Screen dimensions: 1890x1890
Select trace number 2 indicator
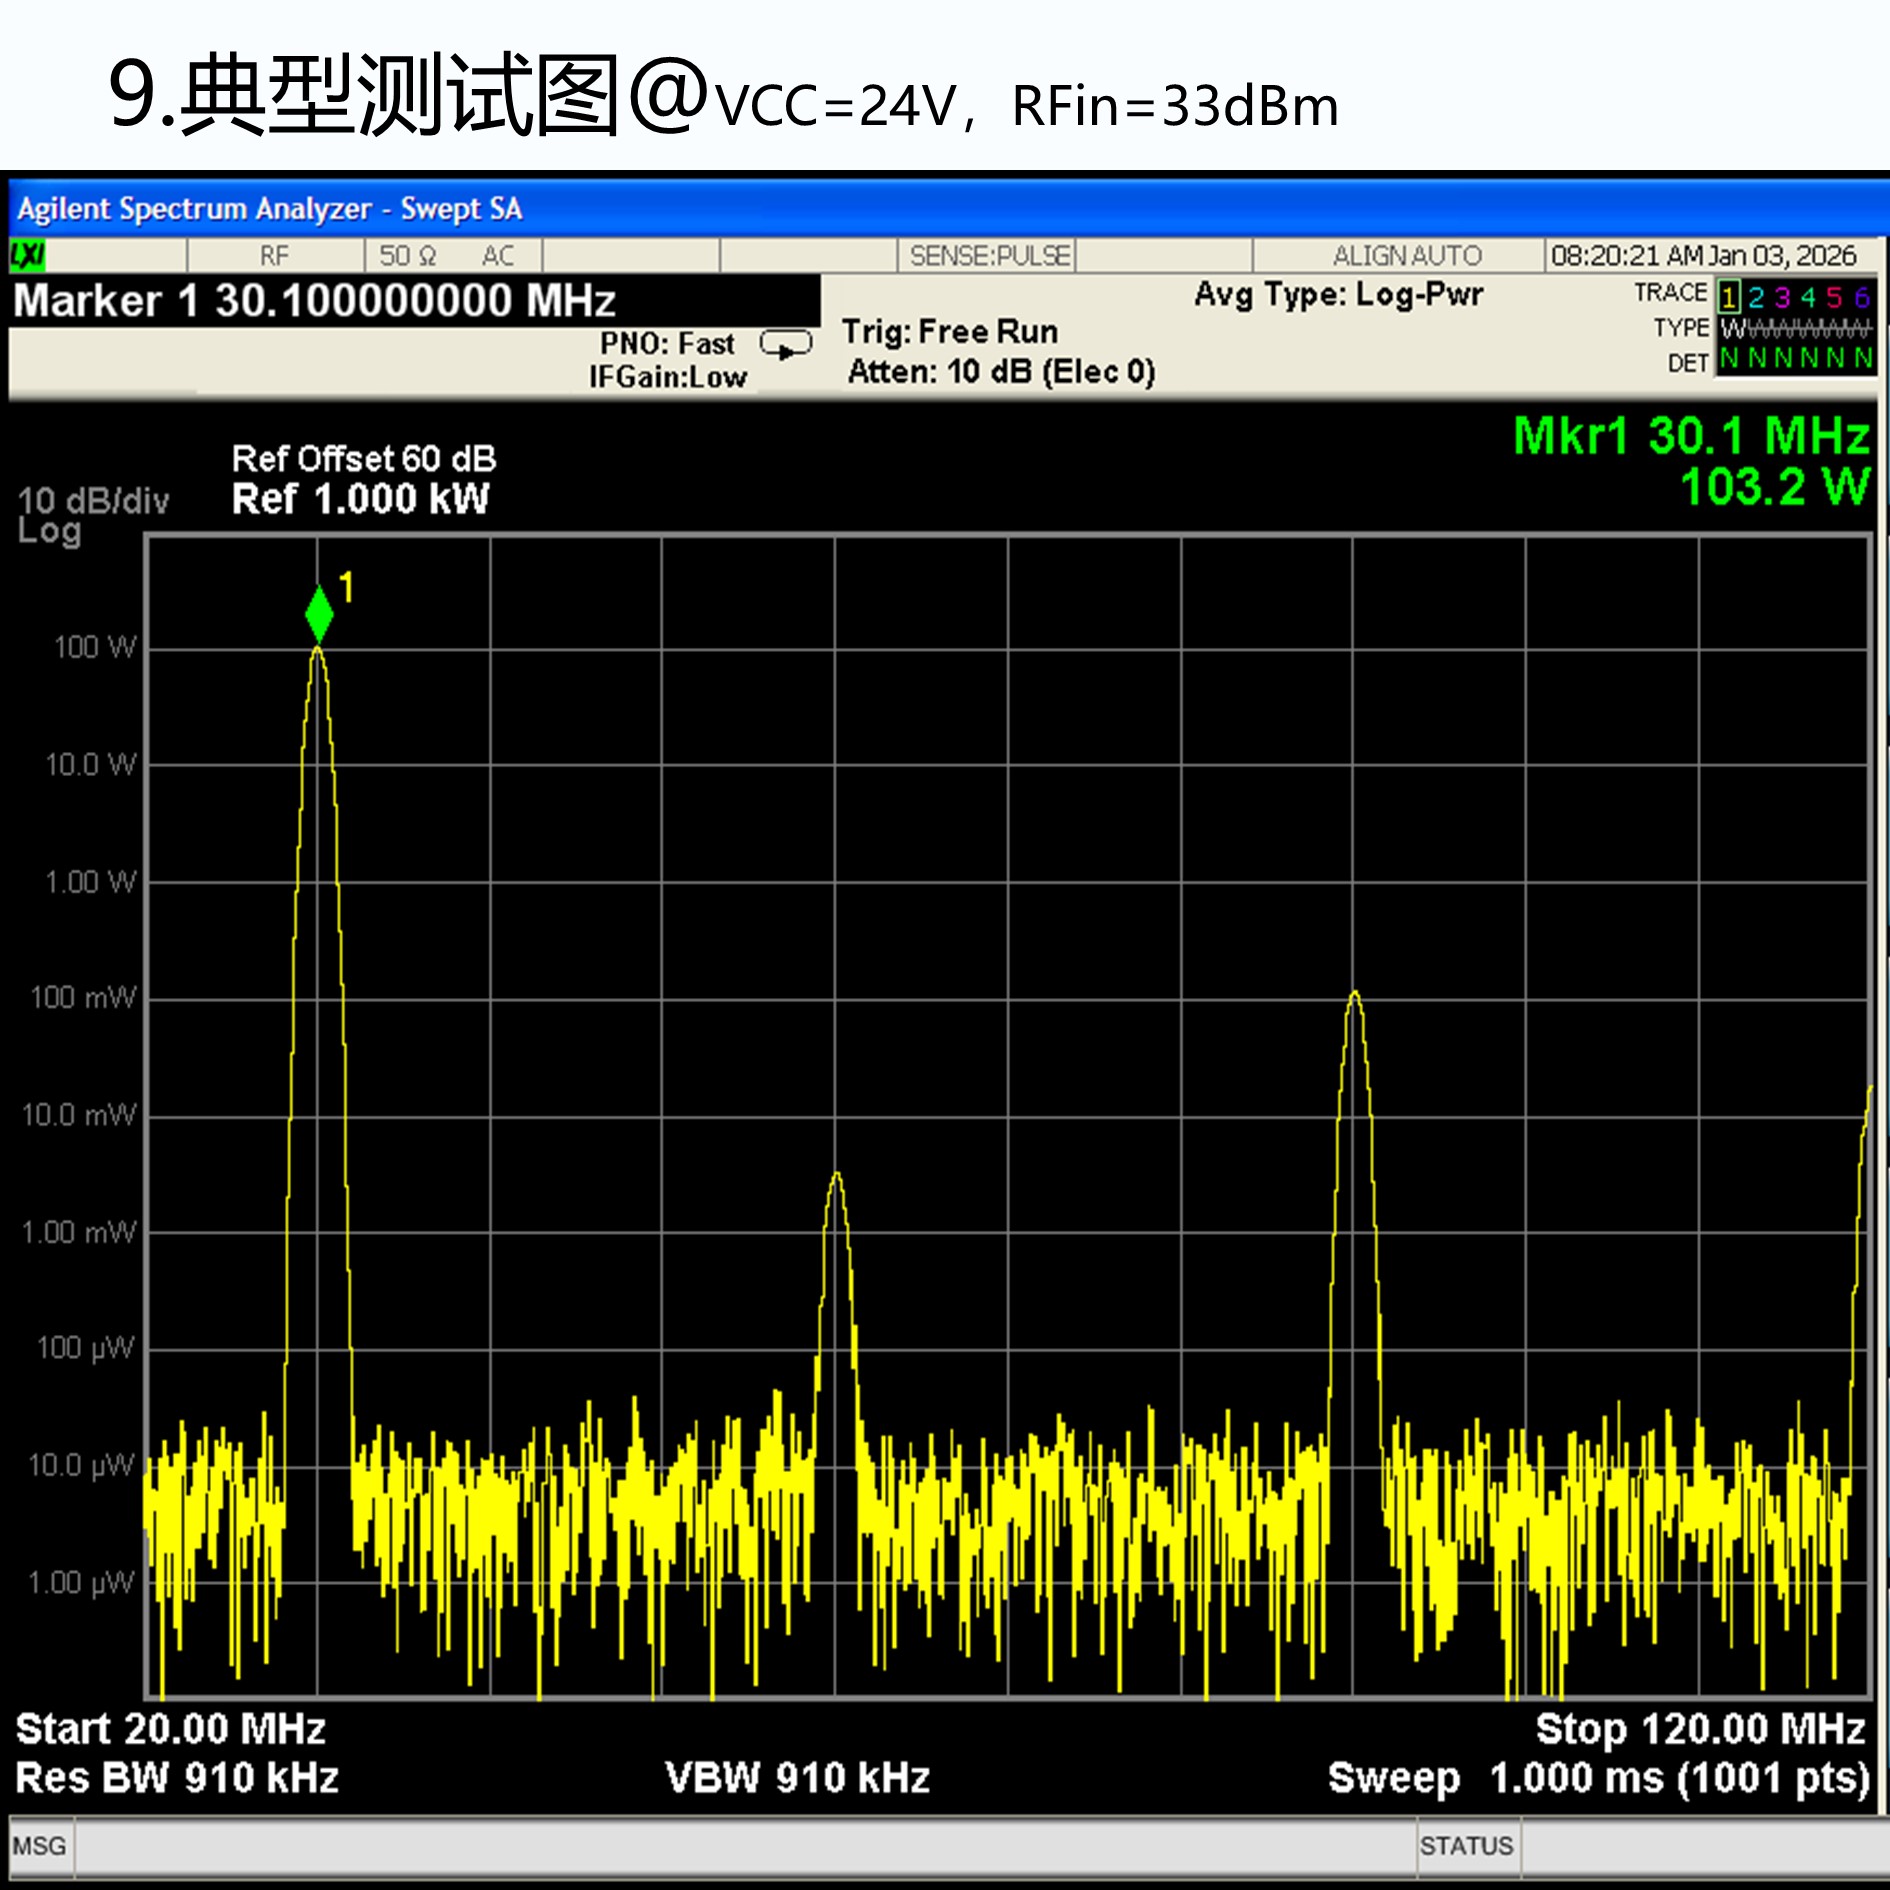1756,297
